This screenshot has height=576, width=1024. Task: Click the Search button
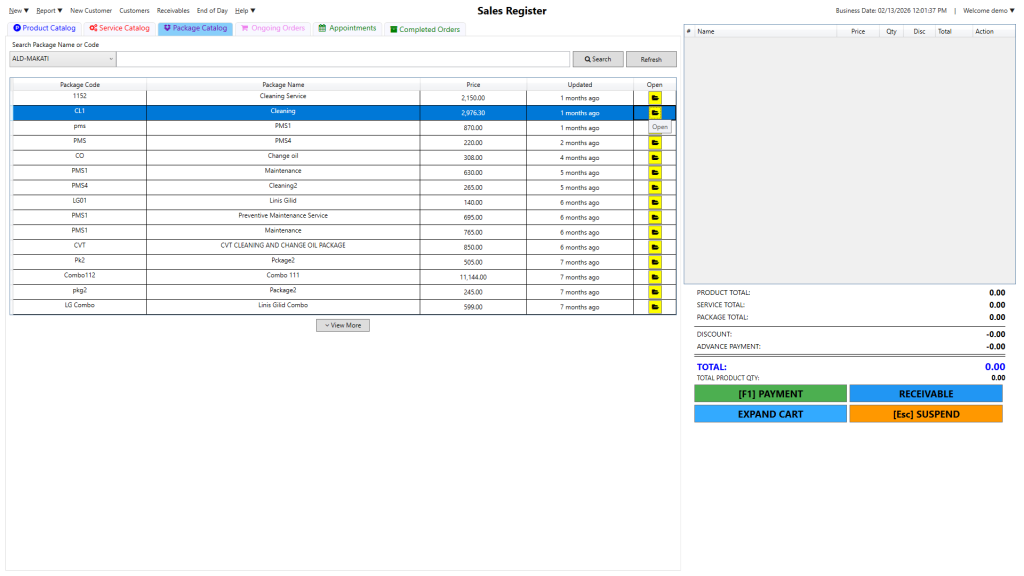point(598,59)
